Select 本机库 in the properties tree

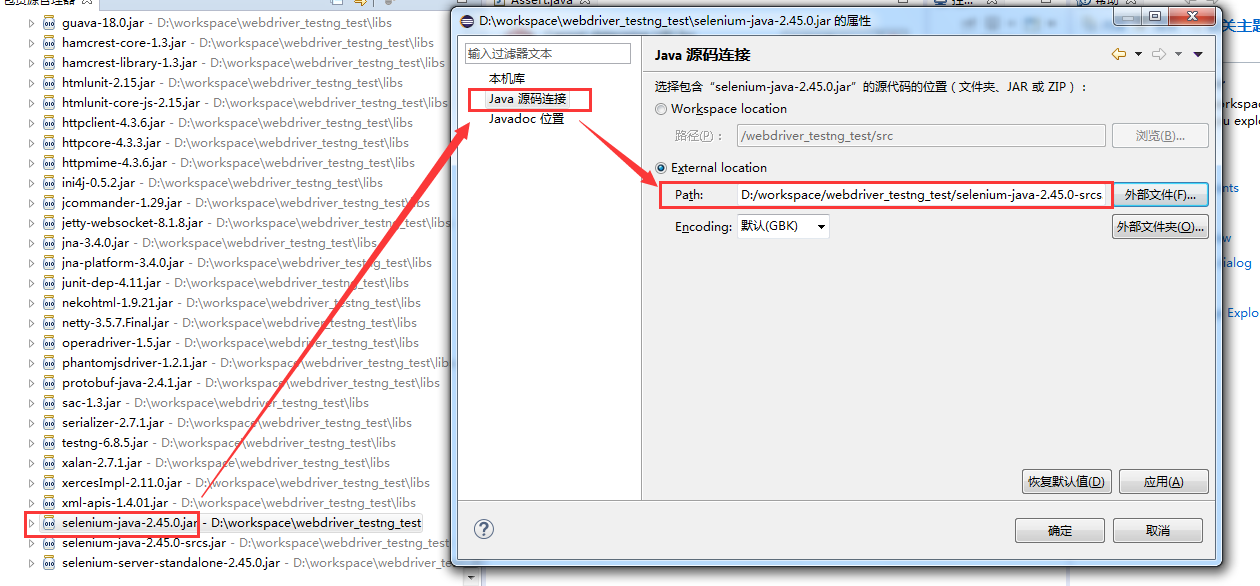click(x=507, y=78)
